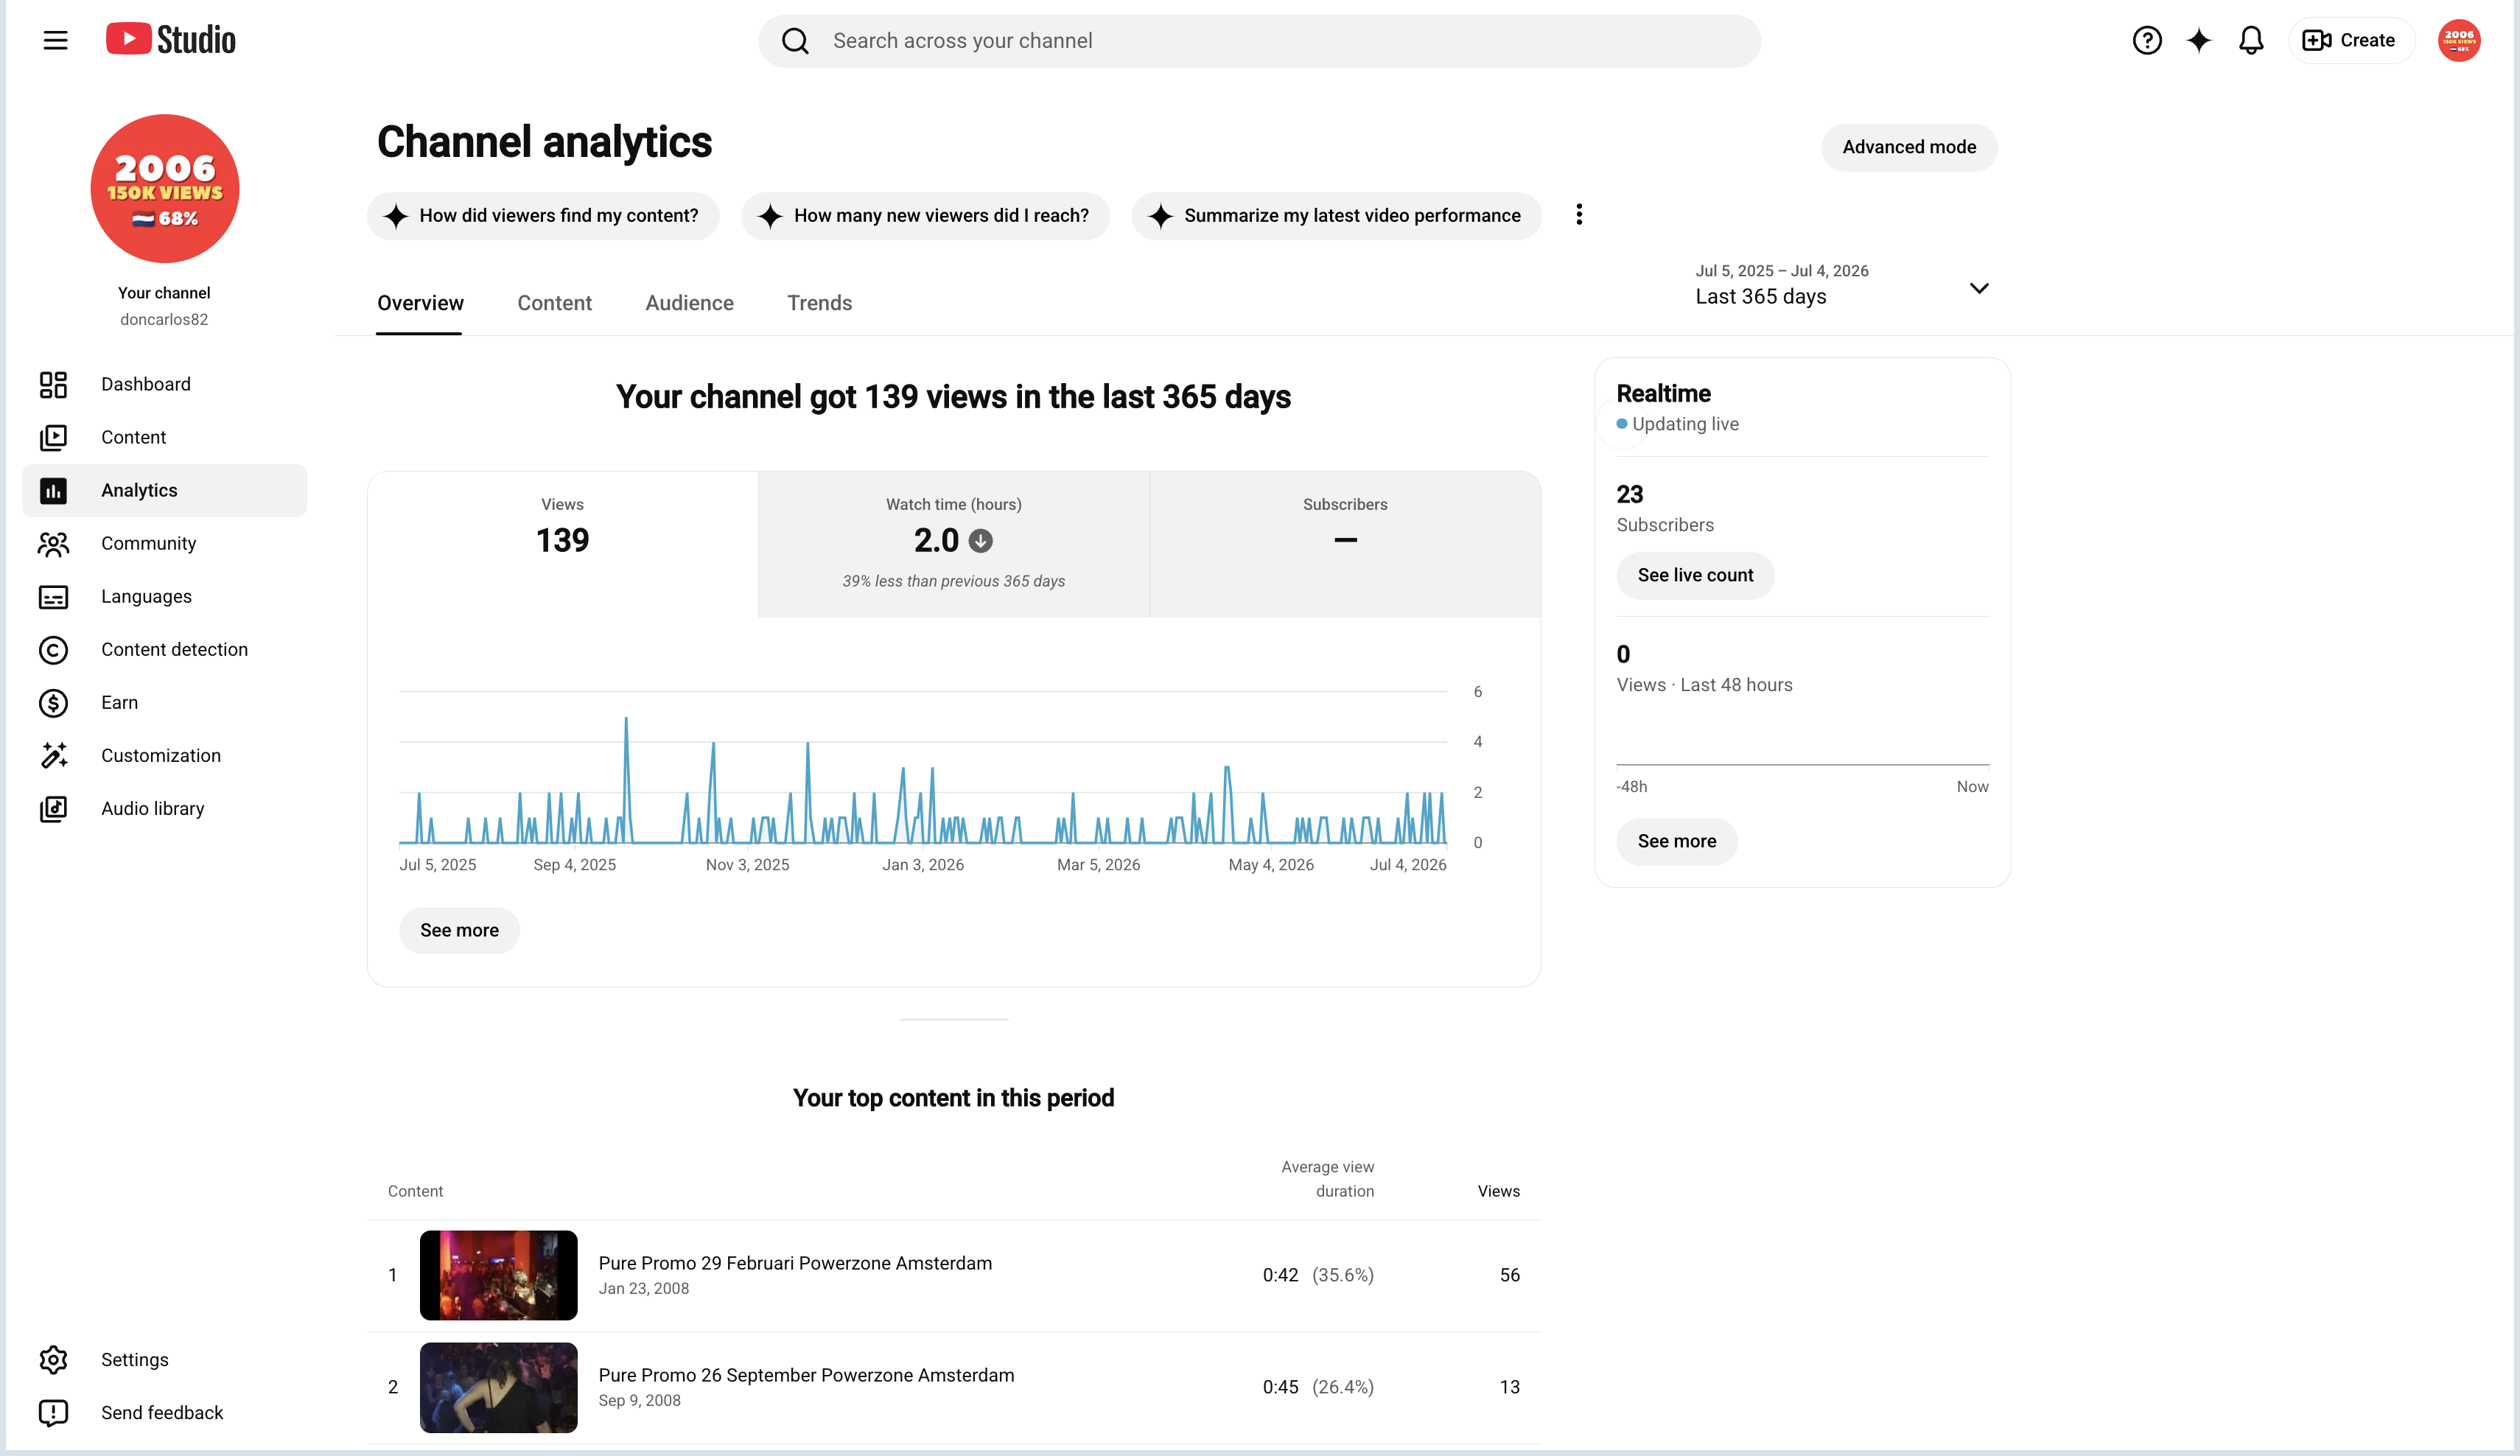Open Send feedback from the sidebar
The image size is (2520, 1456).
(x=165, y=1412)
